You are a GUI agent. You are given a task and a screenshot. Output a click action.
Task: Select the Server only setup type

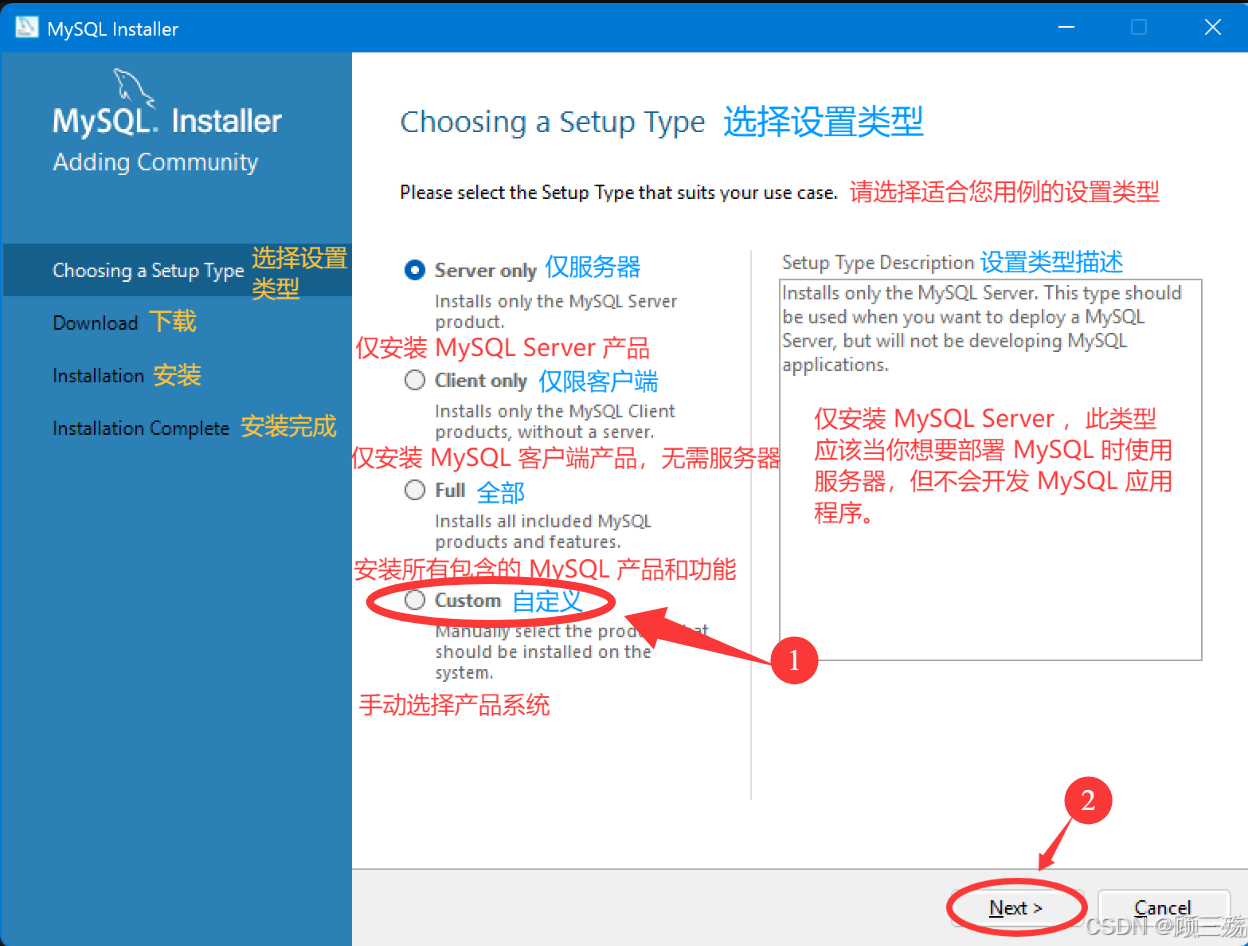coord(415,270)
